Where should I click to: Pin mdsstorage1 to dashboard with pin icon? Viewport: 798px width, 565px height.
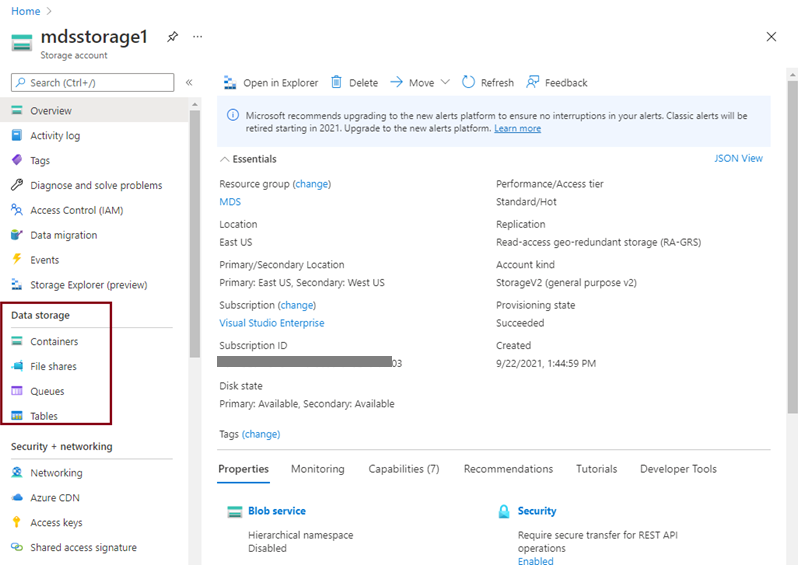pos(173,37)
